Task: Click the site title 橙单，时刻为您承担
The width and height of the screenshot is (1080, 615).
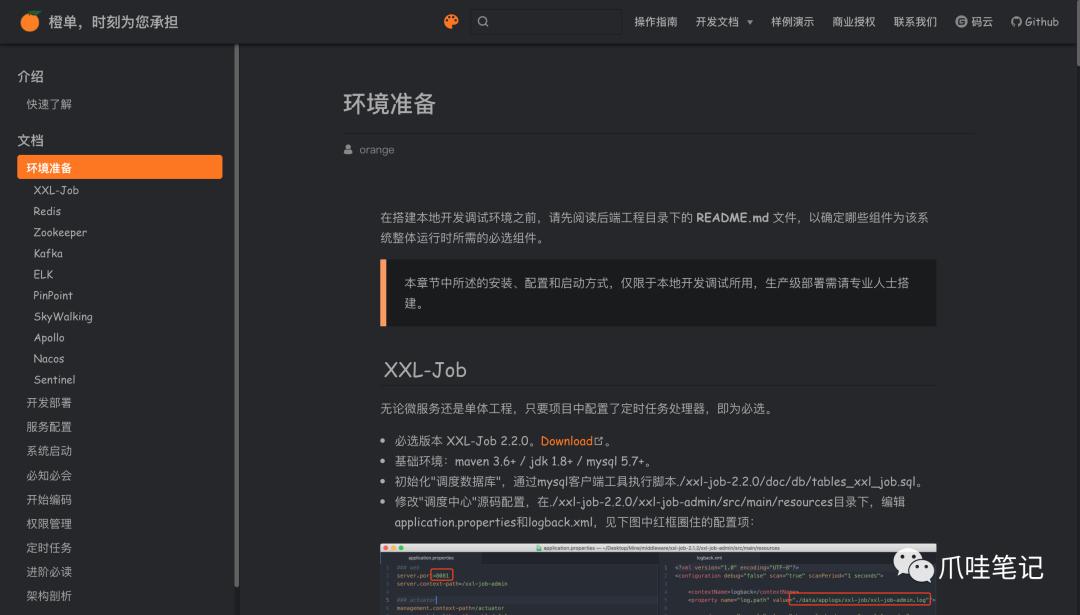Action: pyautogui.click(x=114, y=22)
